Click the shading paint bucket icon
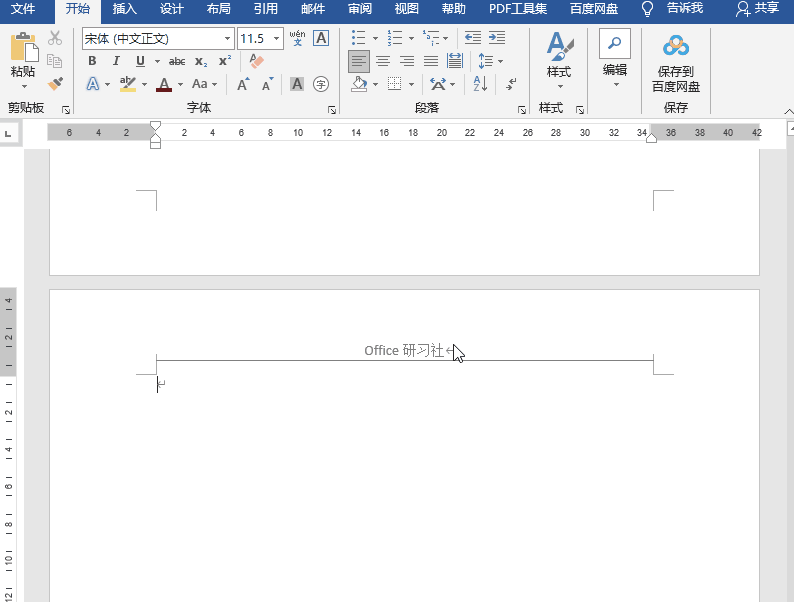 [359, 84]
